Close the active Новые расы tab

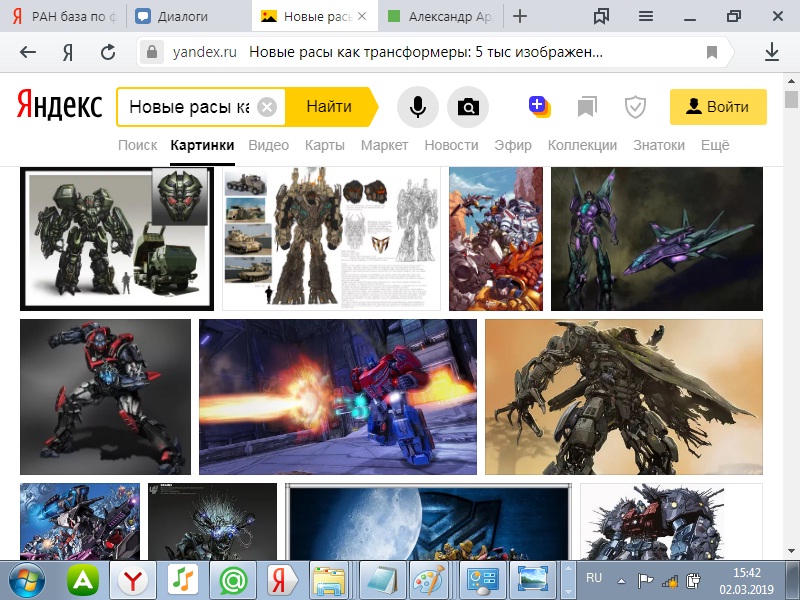(362, 16)
